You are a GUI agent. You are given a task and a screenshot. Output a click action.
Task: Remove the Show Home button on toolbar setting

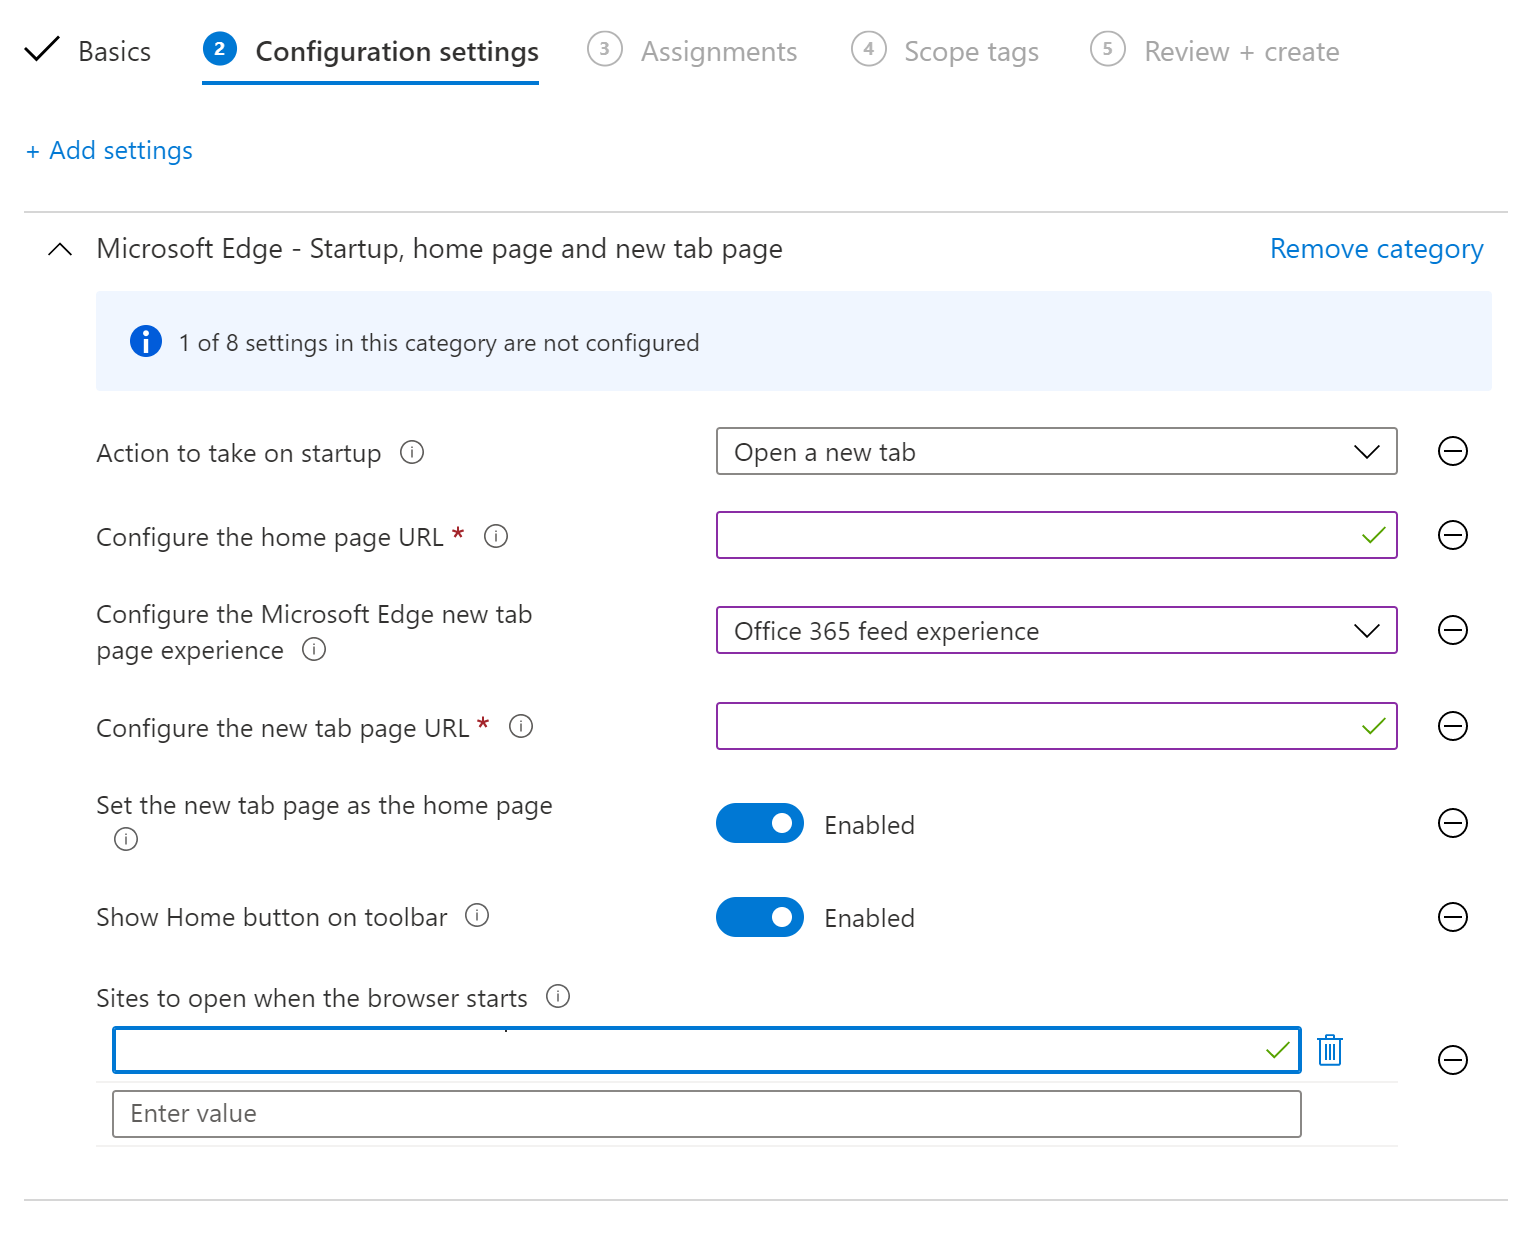pyautogui.click(x=1453, y=917)
